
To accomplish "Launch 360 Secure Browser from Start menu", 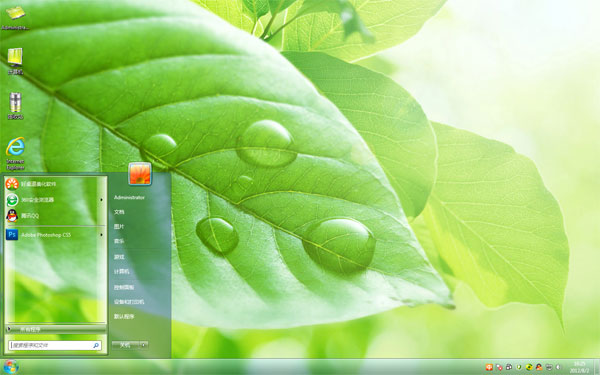I will pyautogui.click(x=55, y=200).
